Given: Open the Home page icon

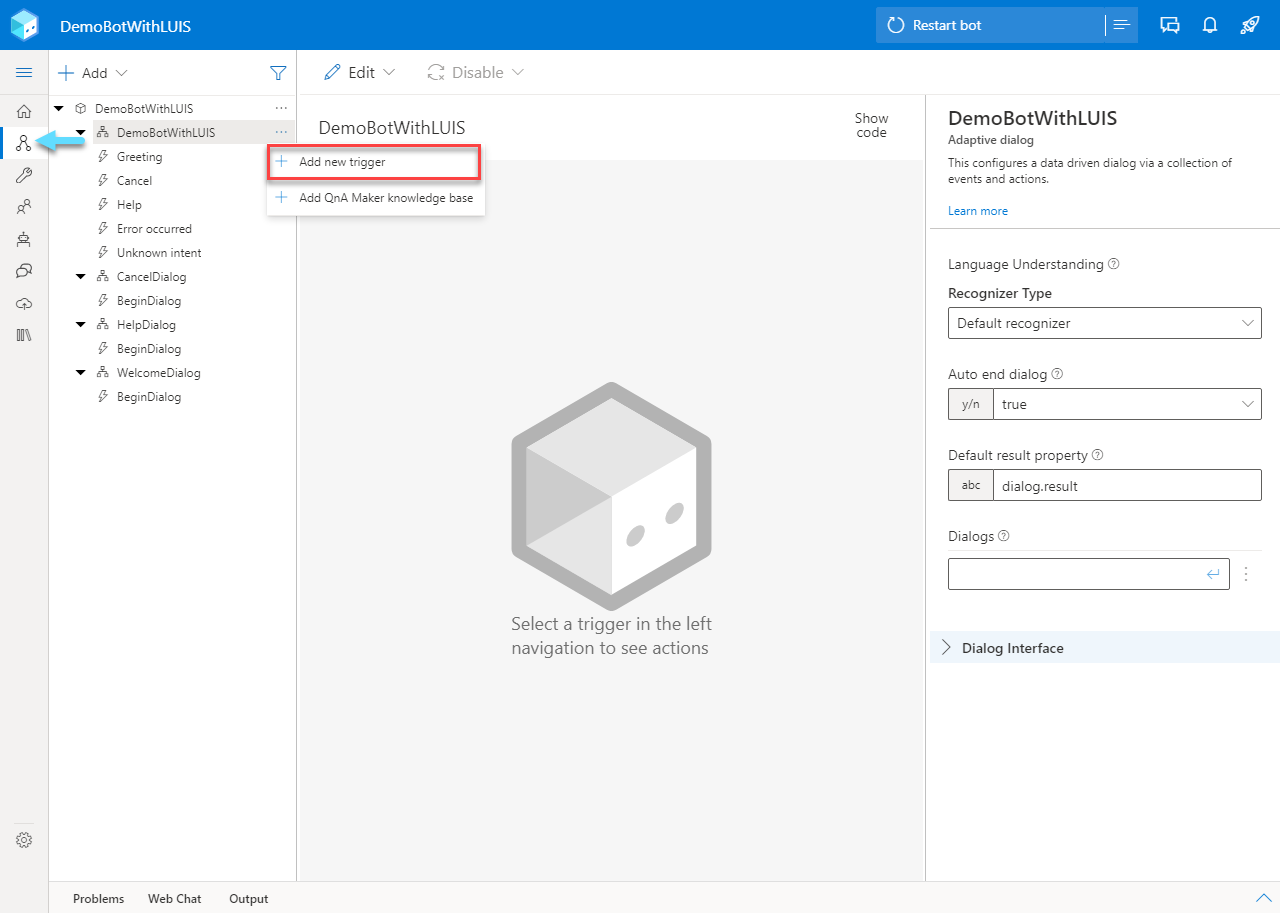Looking at the screenshot, I should [x=24, y=111].
